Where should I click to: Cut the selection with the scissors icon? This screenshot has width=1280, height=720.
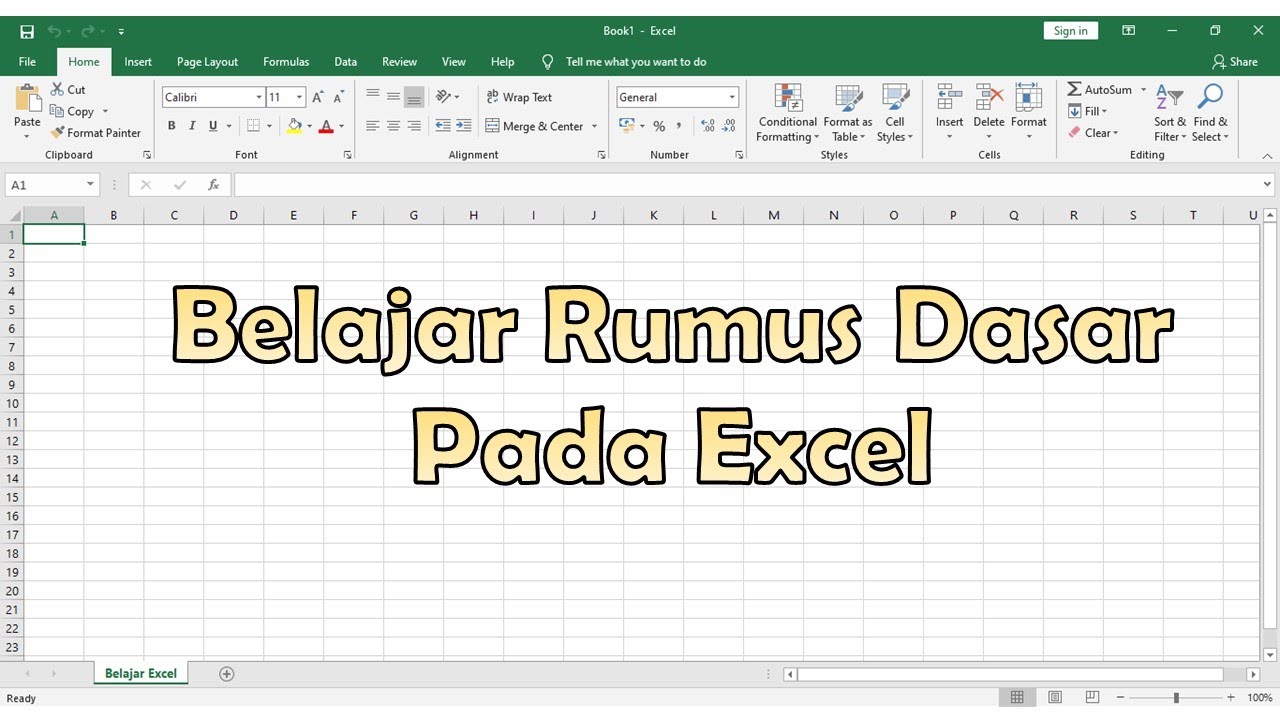pos(58,89)
